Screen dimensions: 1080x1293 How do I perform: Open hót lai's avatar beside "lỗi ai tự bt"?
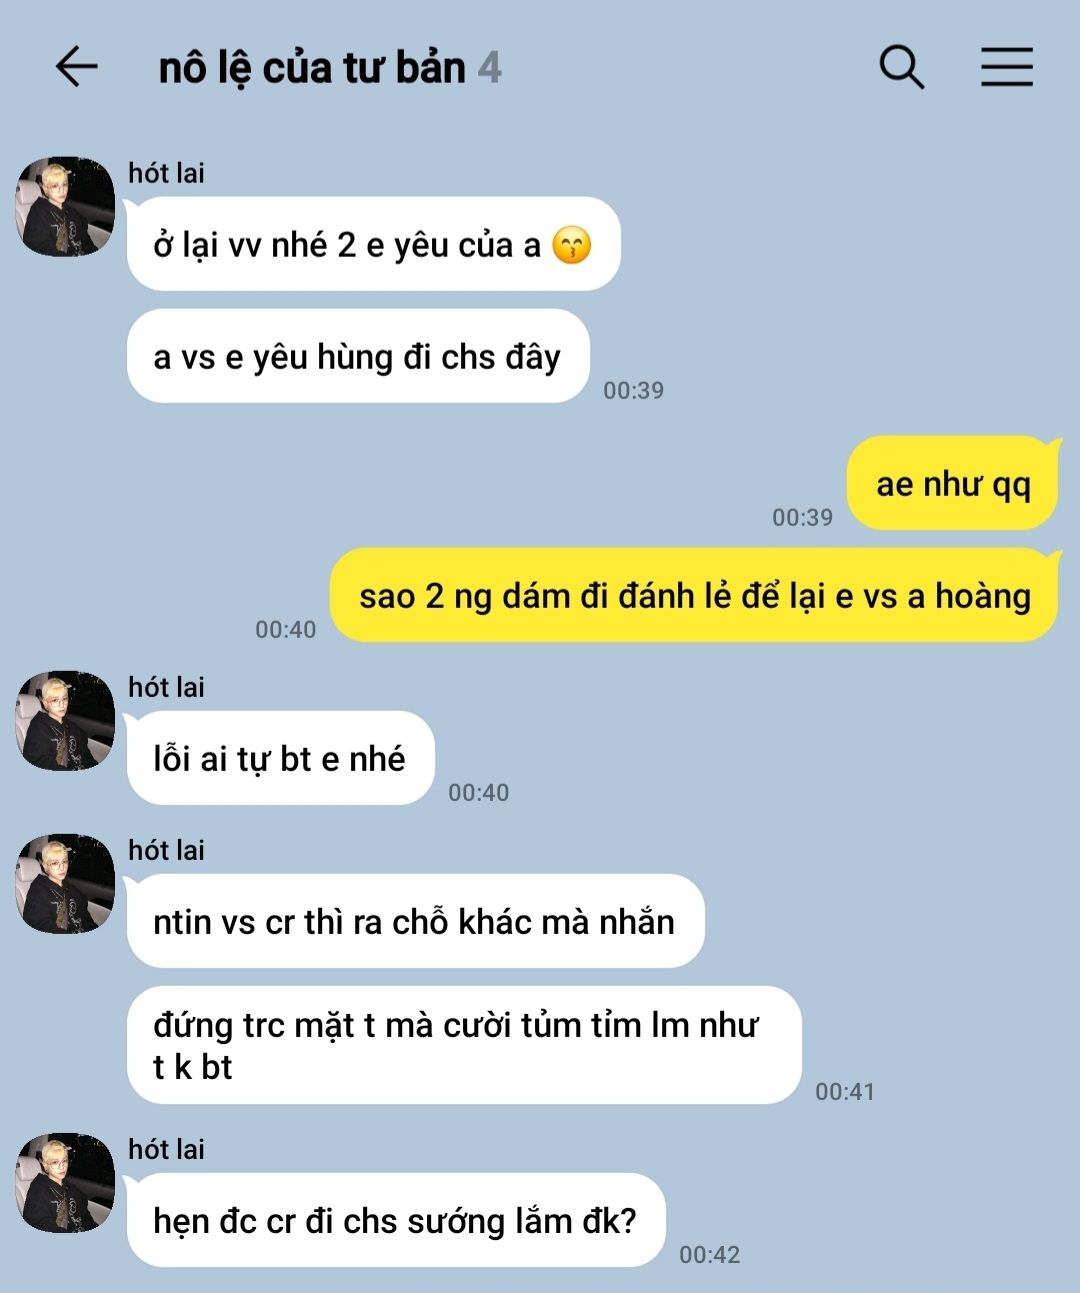(65, 720)
